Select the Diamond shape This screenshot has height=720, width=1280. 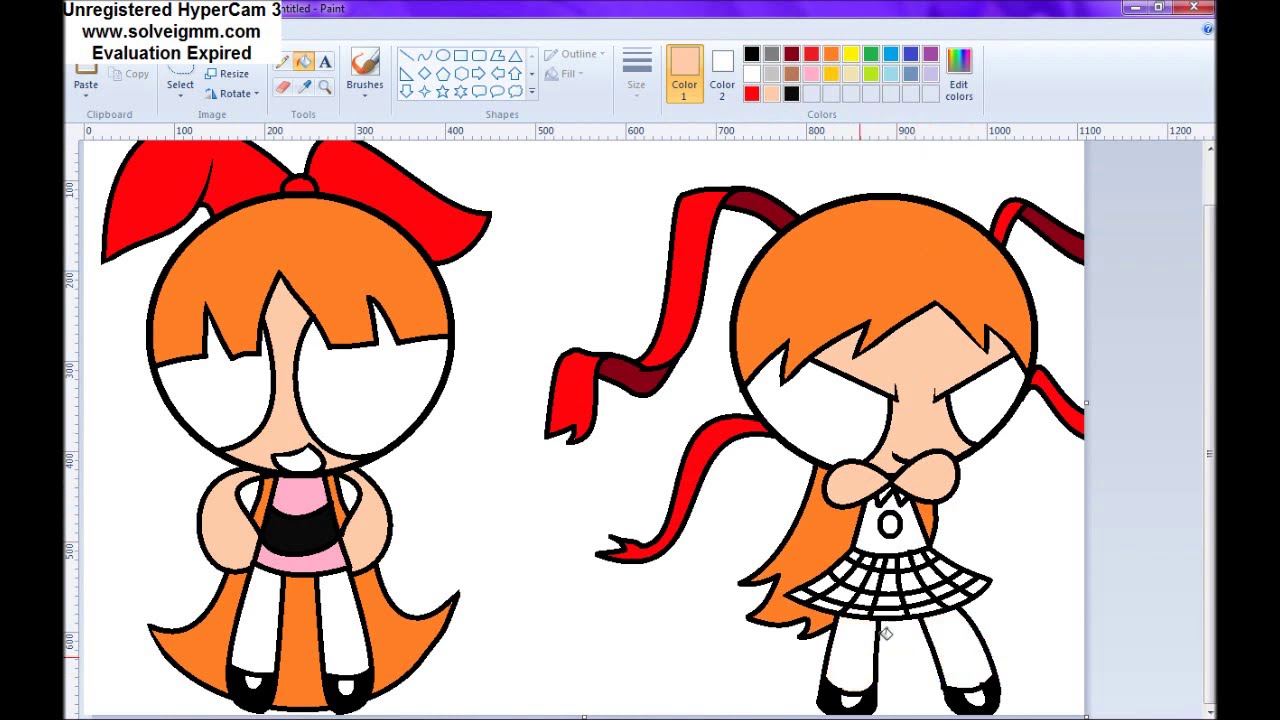coord(425,74)
